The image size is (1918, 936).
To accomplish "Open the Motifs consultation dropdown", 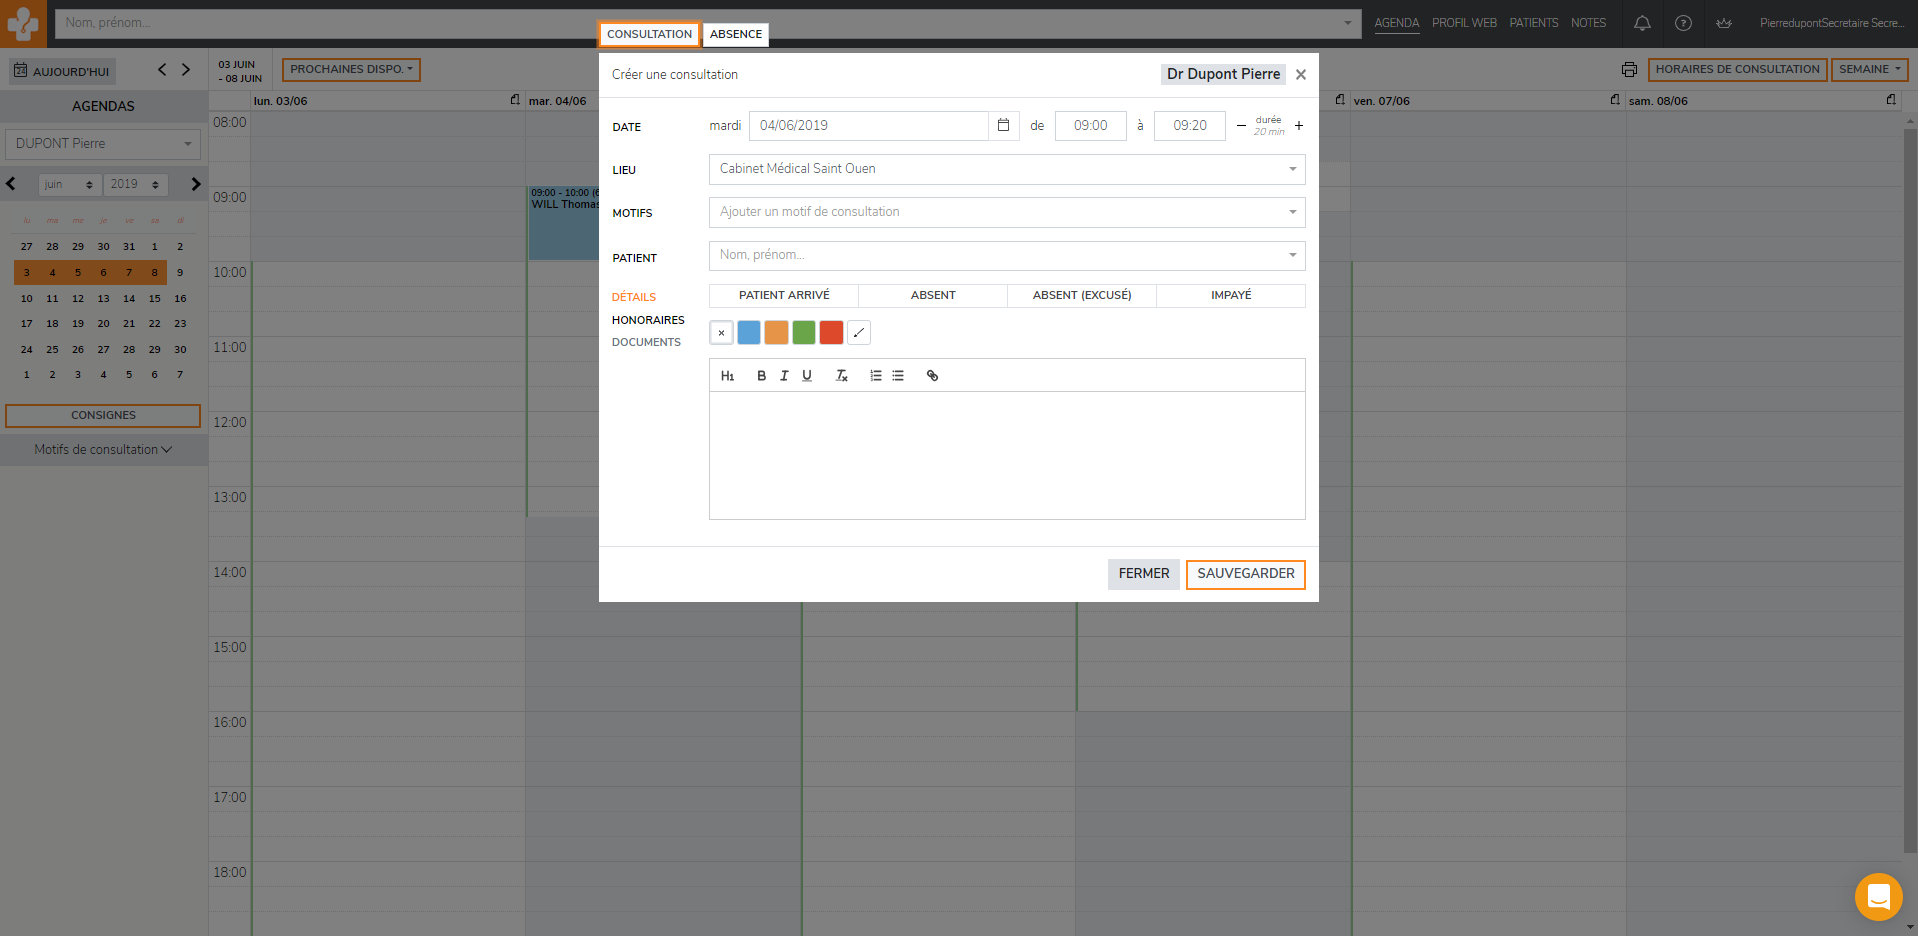I will (x=1006, y=212).
